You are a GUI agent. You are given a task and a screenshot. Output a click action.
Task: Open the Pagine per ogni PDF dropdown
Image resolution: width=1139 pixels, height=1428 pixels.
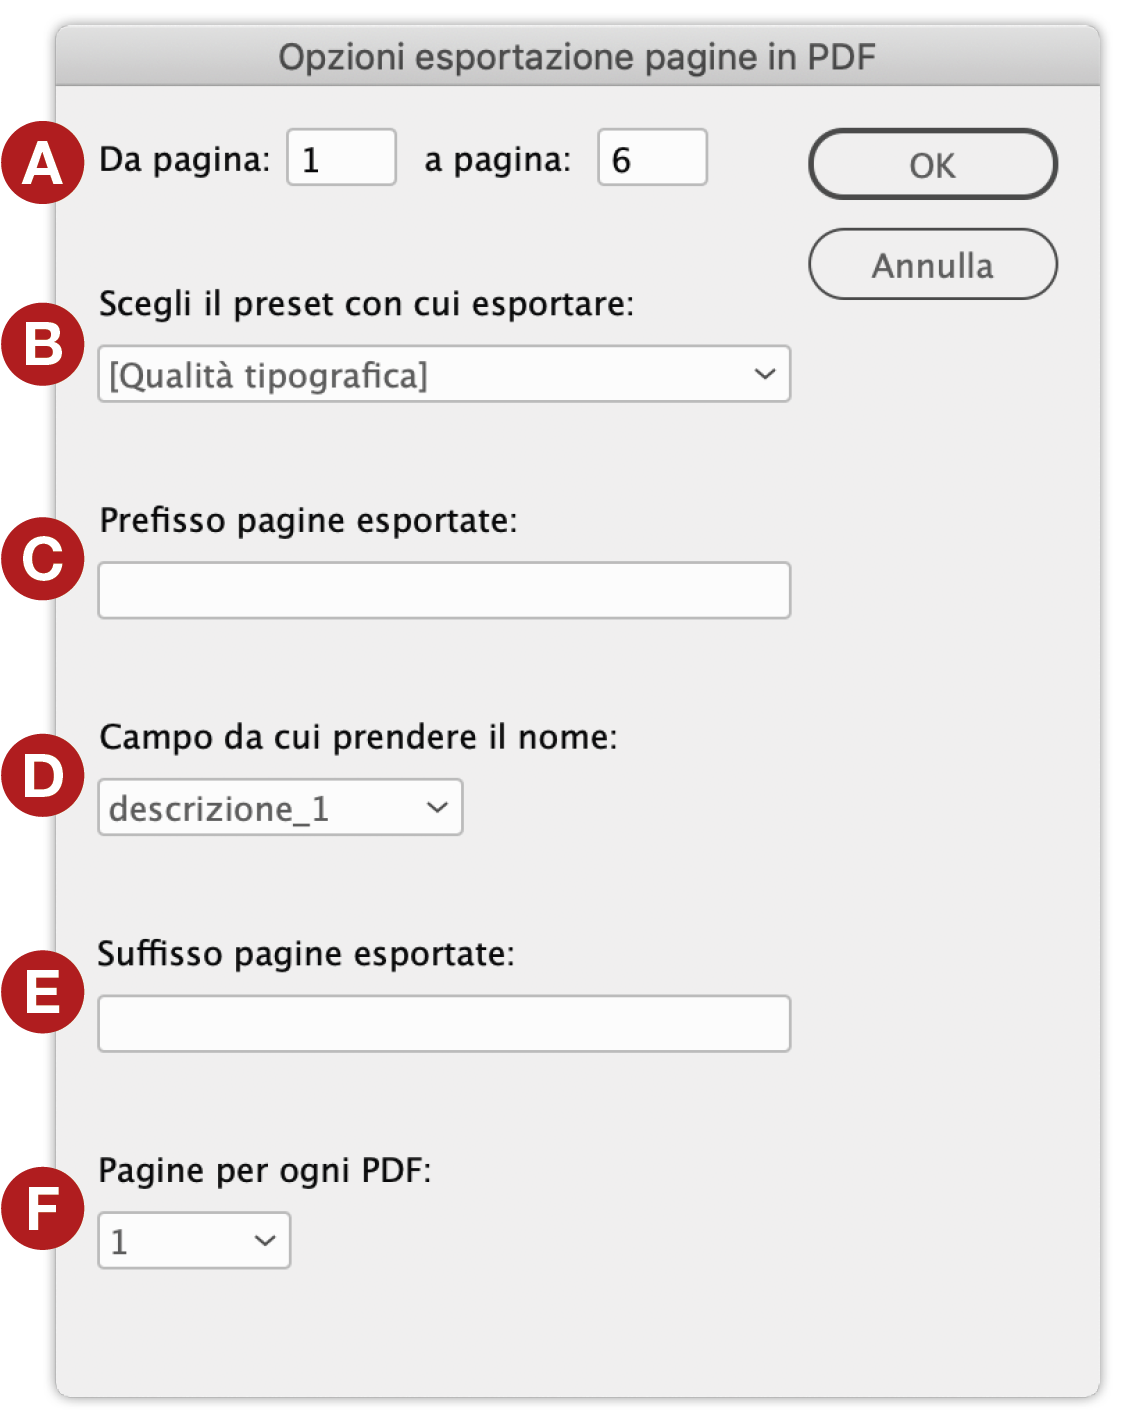pyautogui.click(x=193, y=1240)
